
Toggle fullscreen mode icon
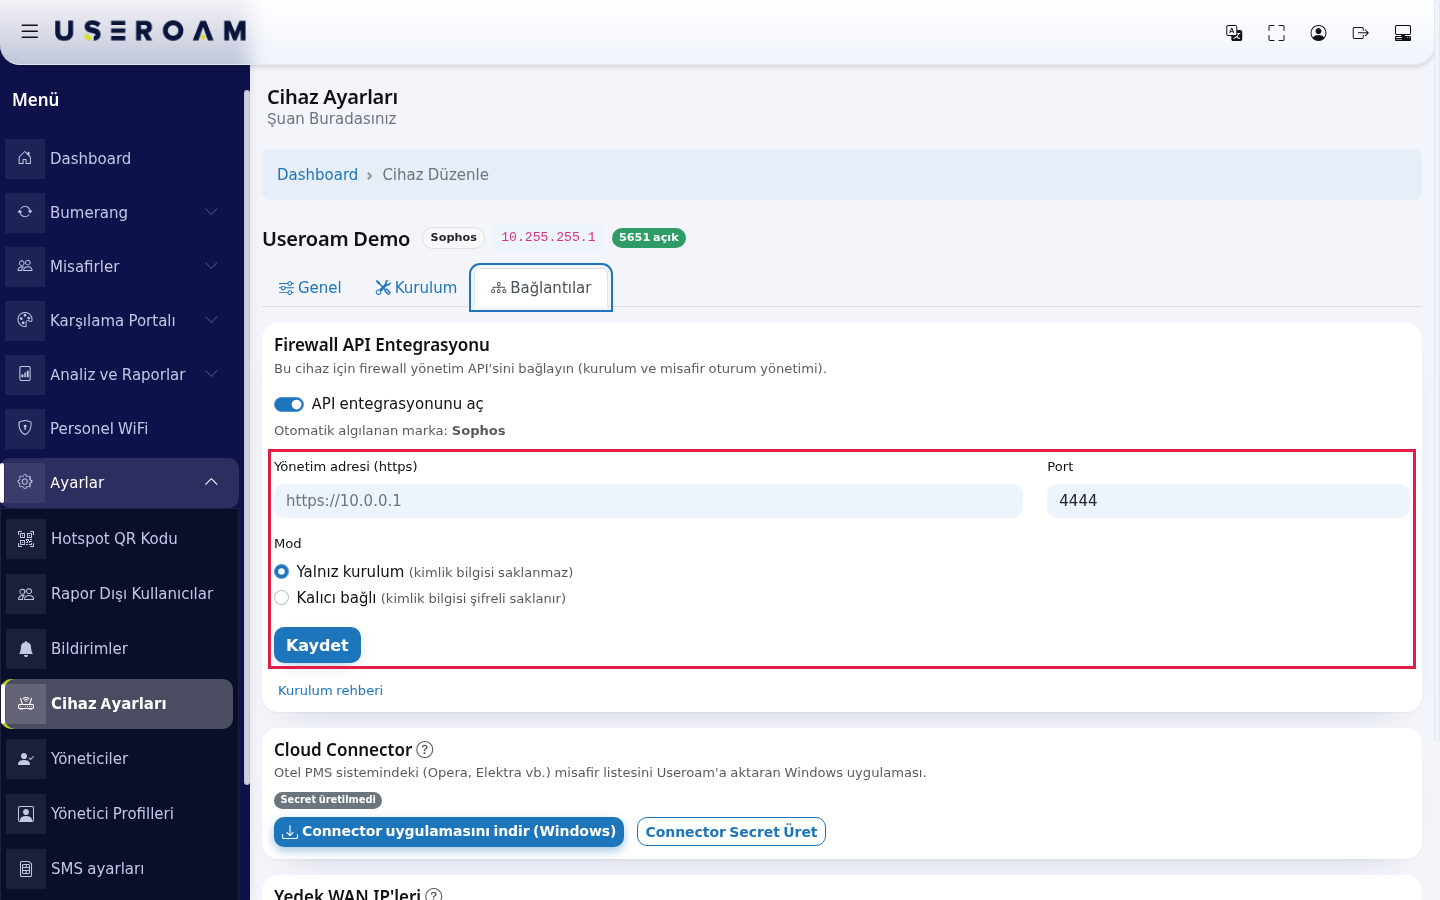coord(1276,33)
